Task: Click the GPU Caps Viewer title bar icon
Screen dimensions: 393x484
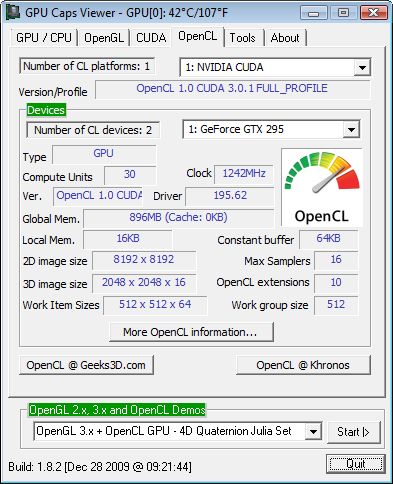Action: pyautogui.click(x=13, y=12)
